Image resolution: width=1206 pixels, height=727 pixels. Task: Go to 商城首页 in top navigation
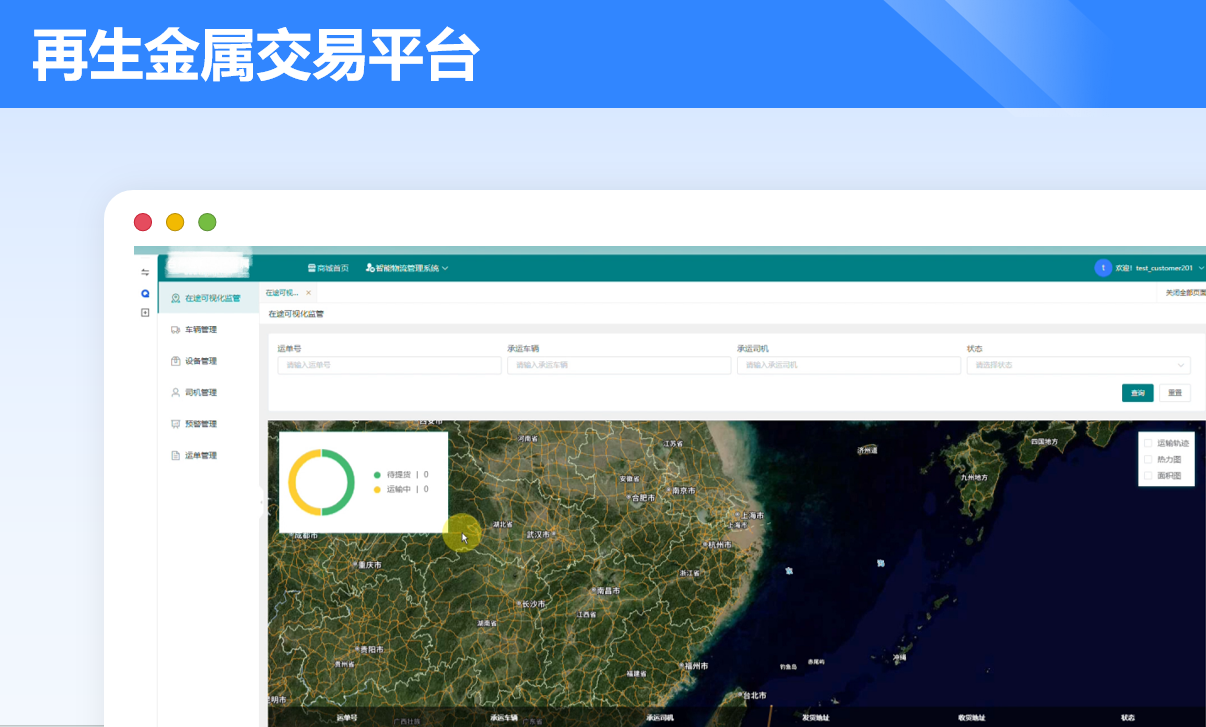click(328, 268)
